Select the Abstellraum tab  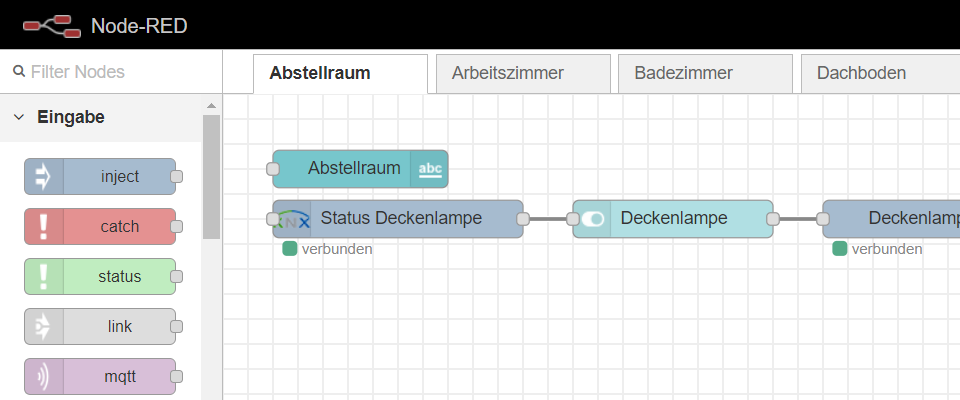(320, 73)
